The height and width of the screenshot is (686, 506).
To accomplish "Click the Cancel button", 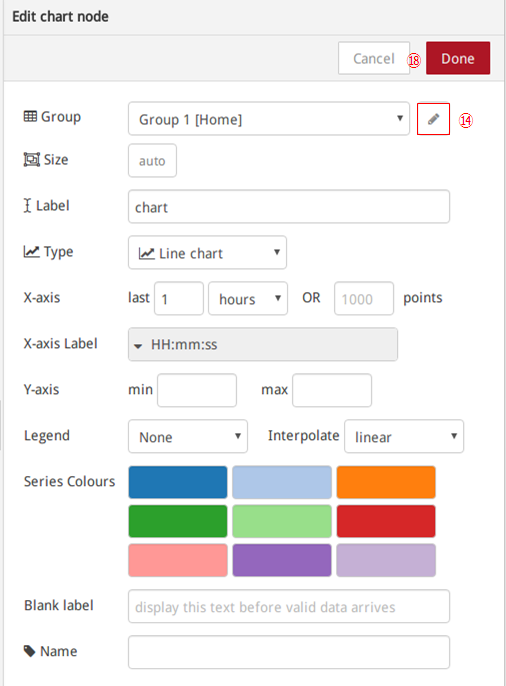I will coord(374,58).
